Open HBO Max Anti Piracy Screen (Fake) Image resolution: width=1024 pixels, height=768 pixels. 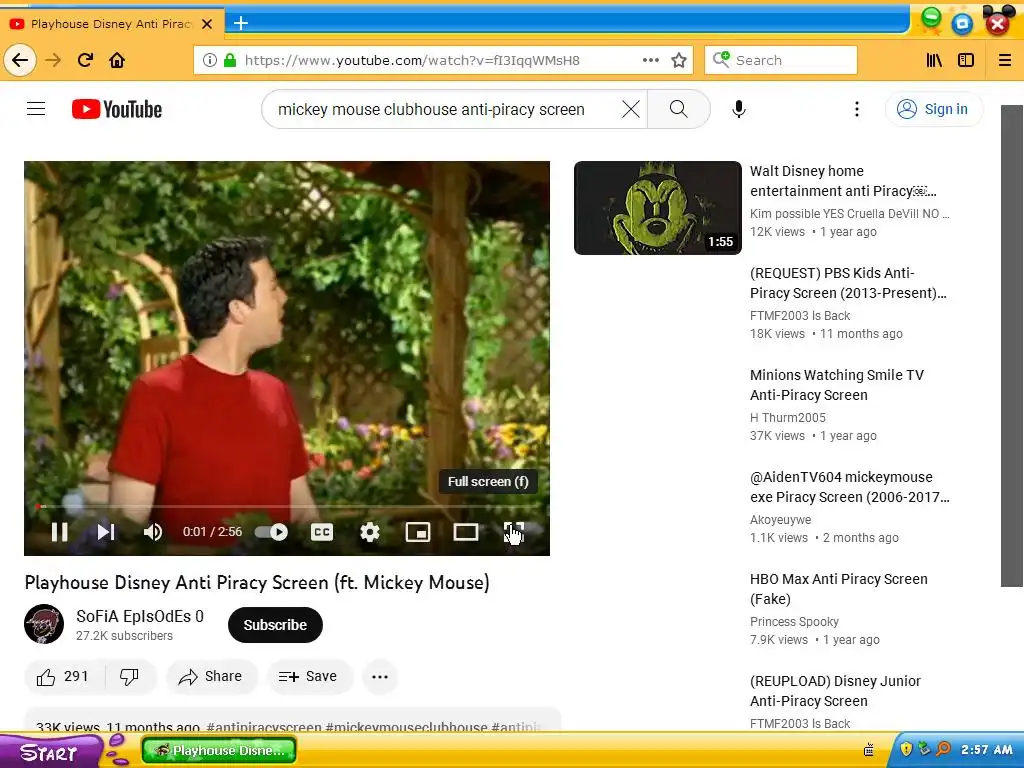pos(839,588)
